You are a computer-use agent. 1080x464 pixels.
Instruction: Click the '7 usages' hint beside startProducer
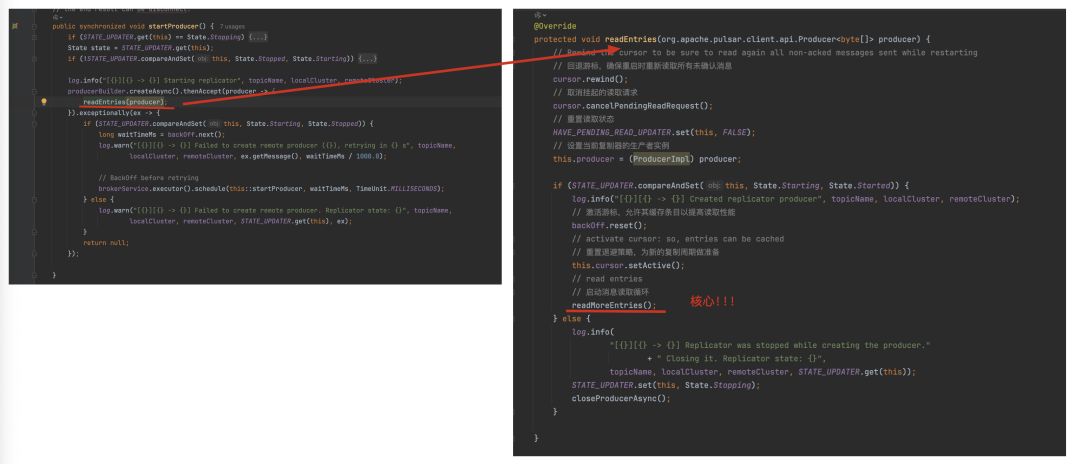coord(232,26)
